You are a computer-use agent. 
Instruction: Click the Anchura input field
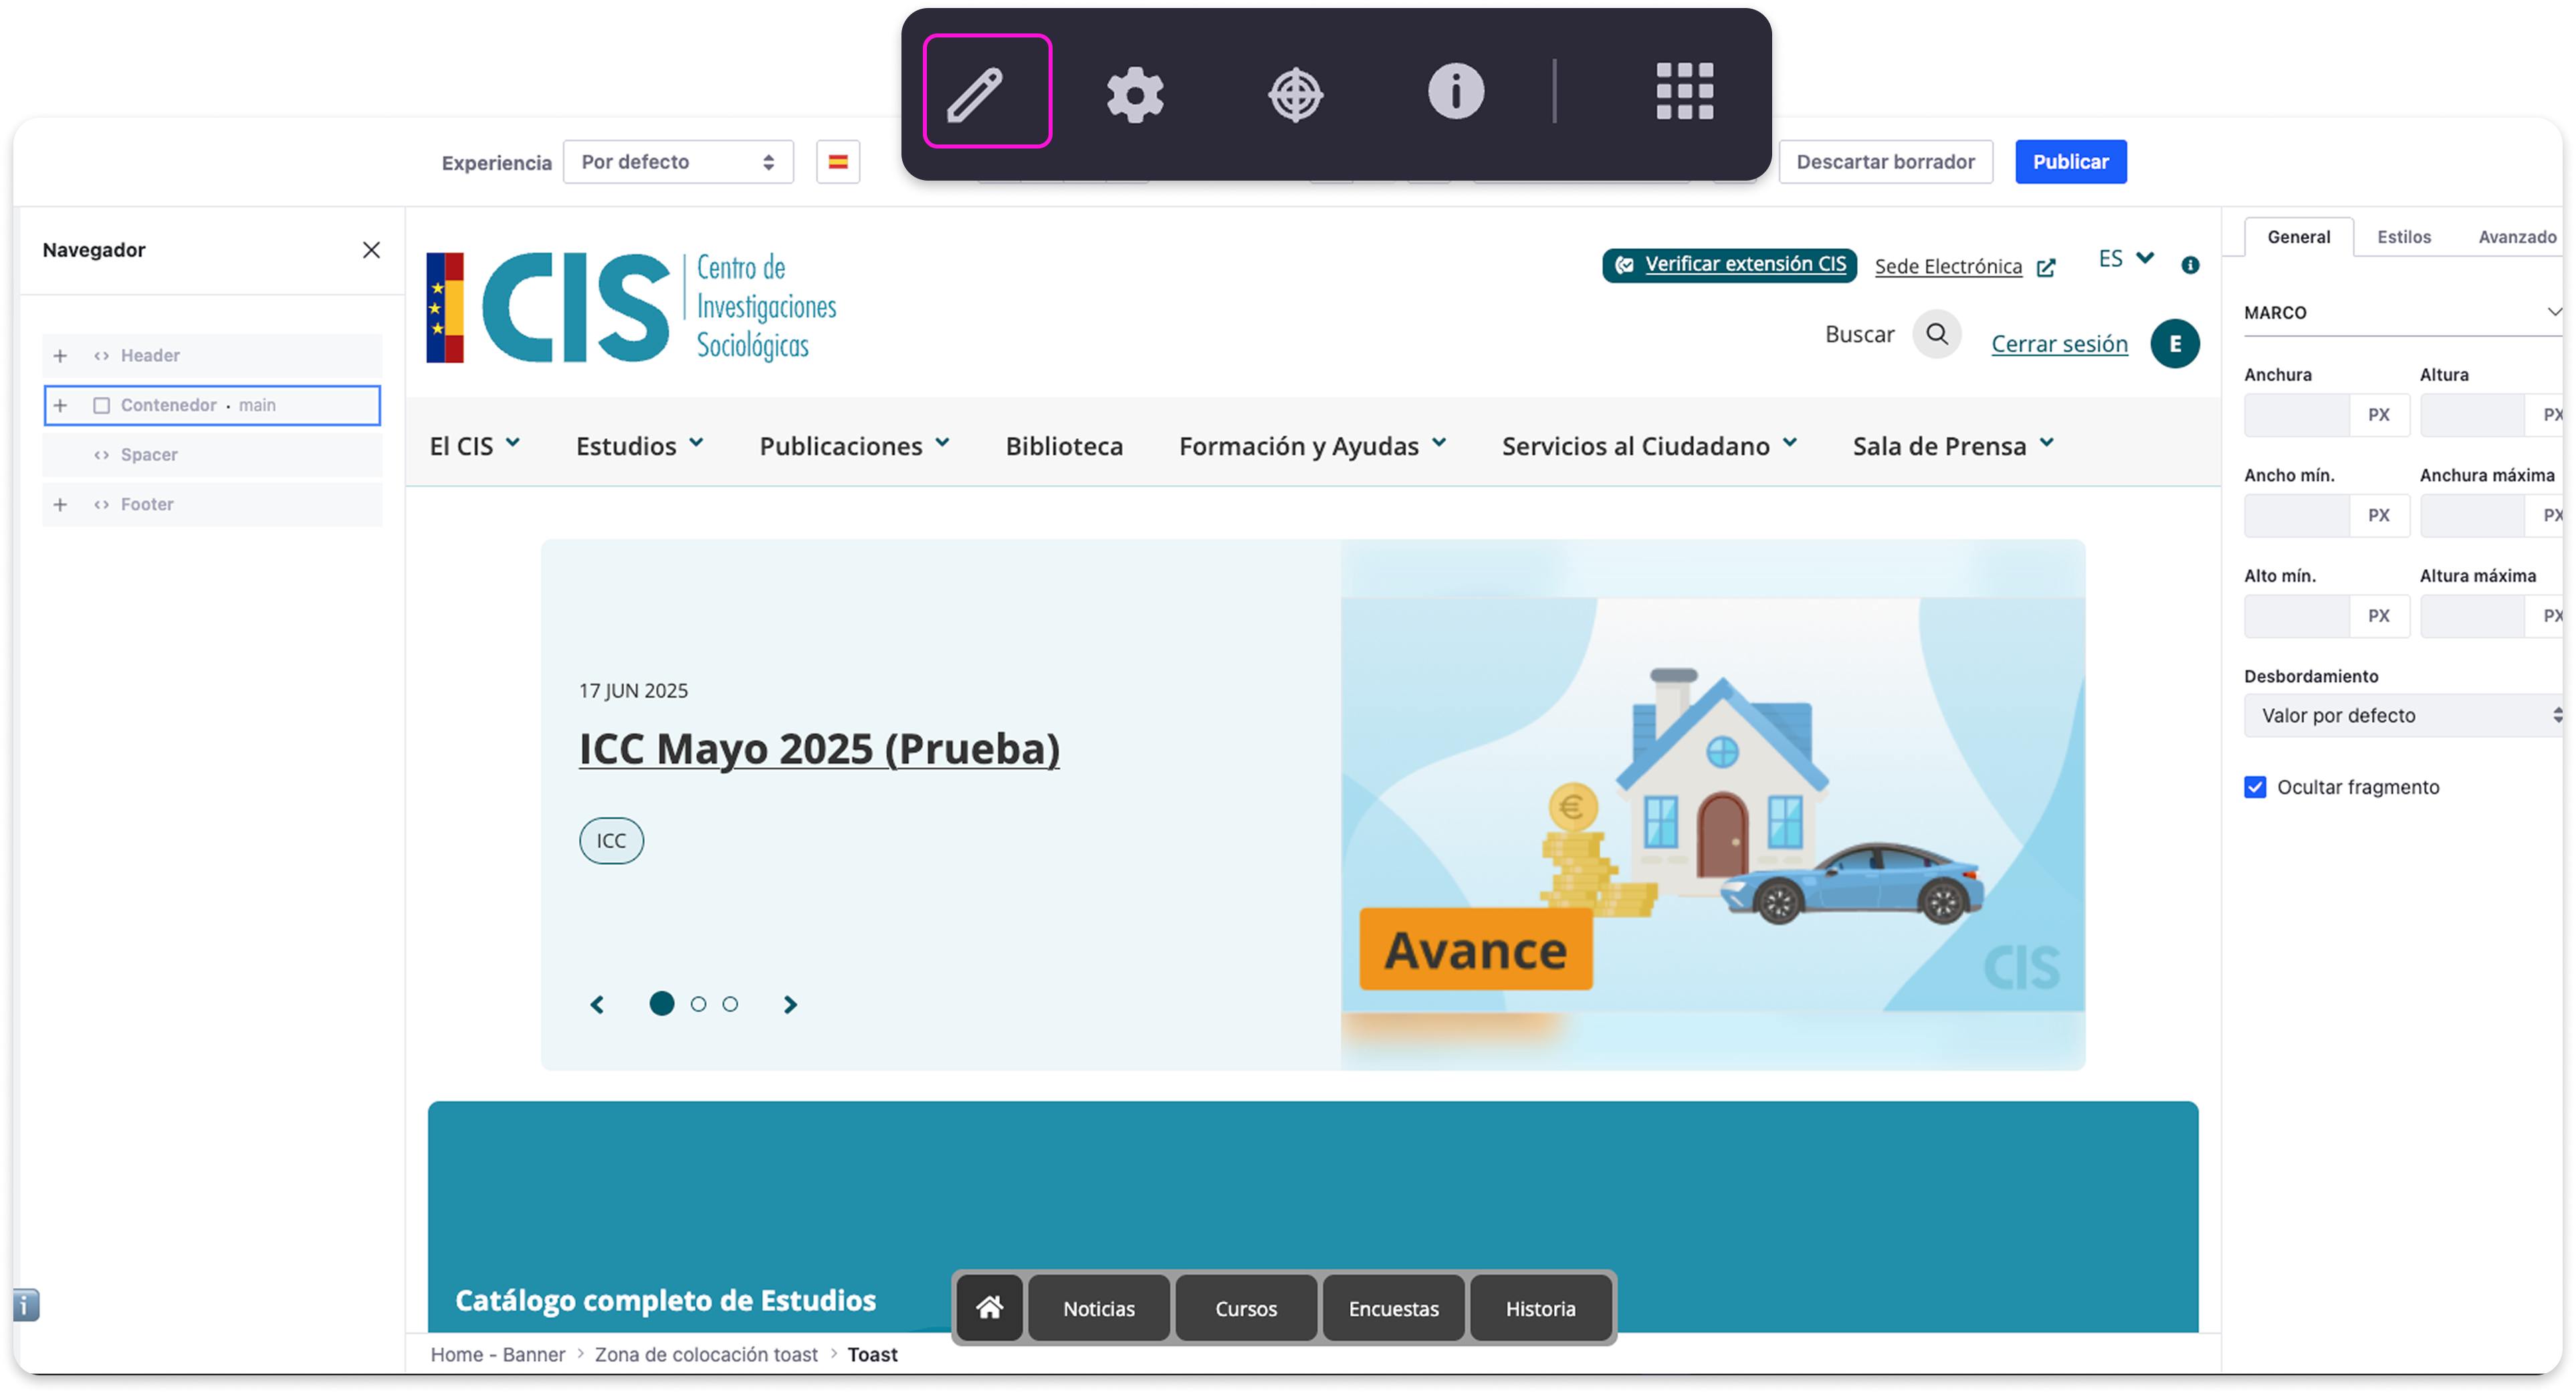(x=2296, y=415)
